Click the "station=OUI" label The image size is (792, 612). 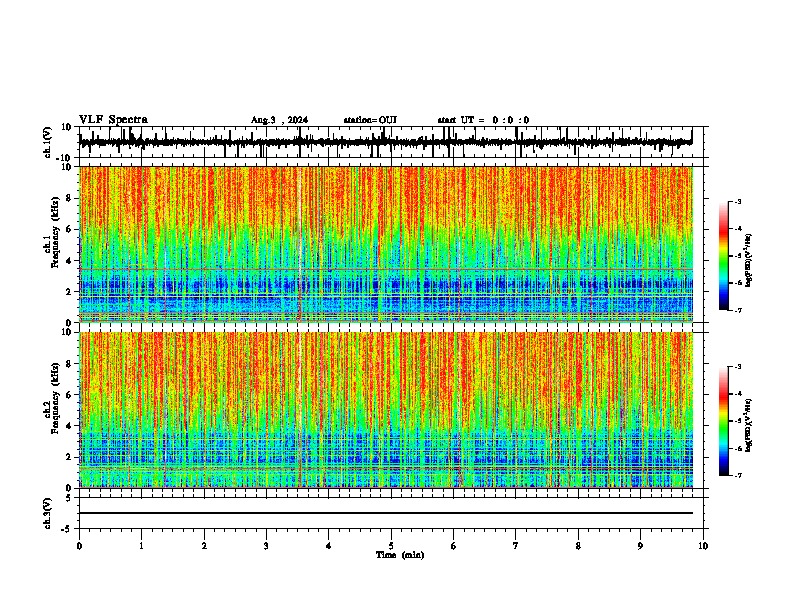click(x=370, y=120)
